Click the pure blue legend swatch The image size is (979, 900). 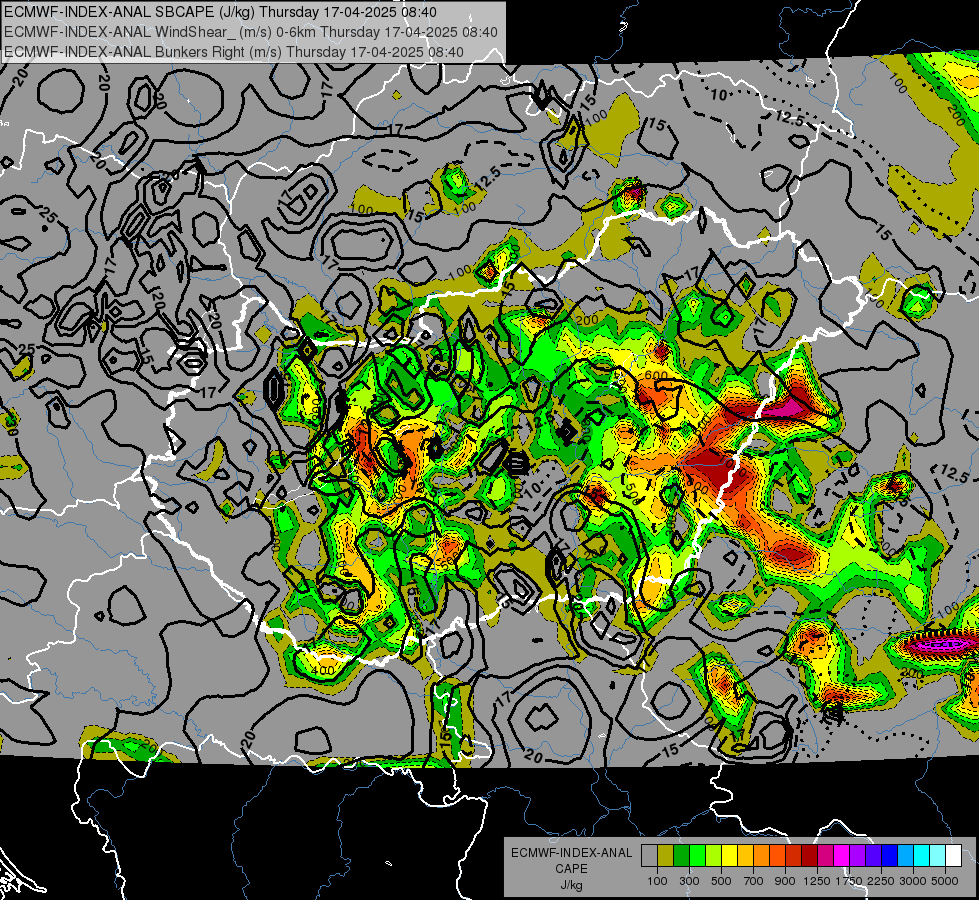[x=890, y=856]
